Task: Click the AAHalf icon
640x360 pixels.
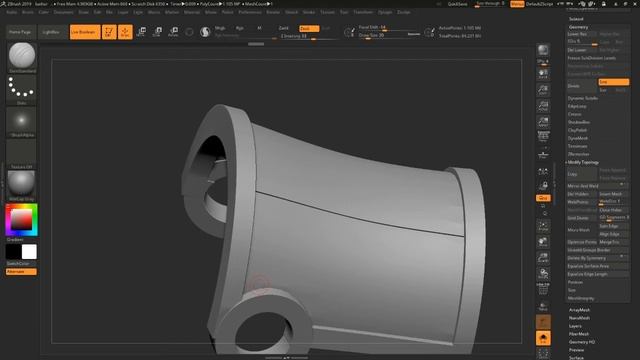Action: click(x=543, y=122)
